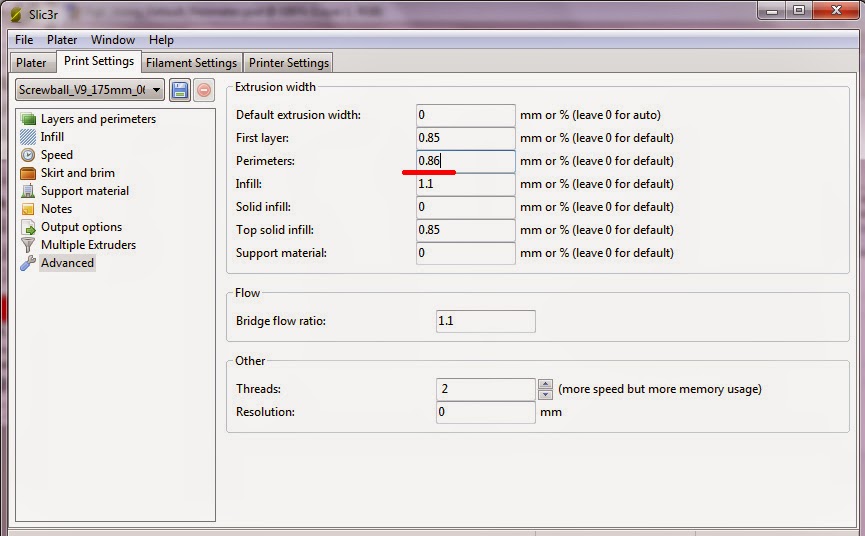Click the Resolution input field

coord(485,412)
